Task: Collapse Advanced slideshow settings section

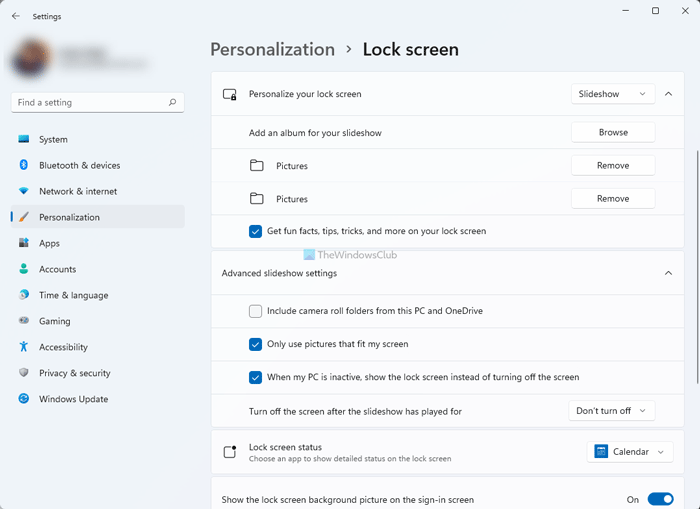Action: coord(668,273)
